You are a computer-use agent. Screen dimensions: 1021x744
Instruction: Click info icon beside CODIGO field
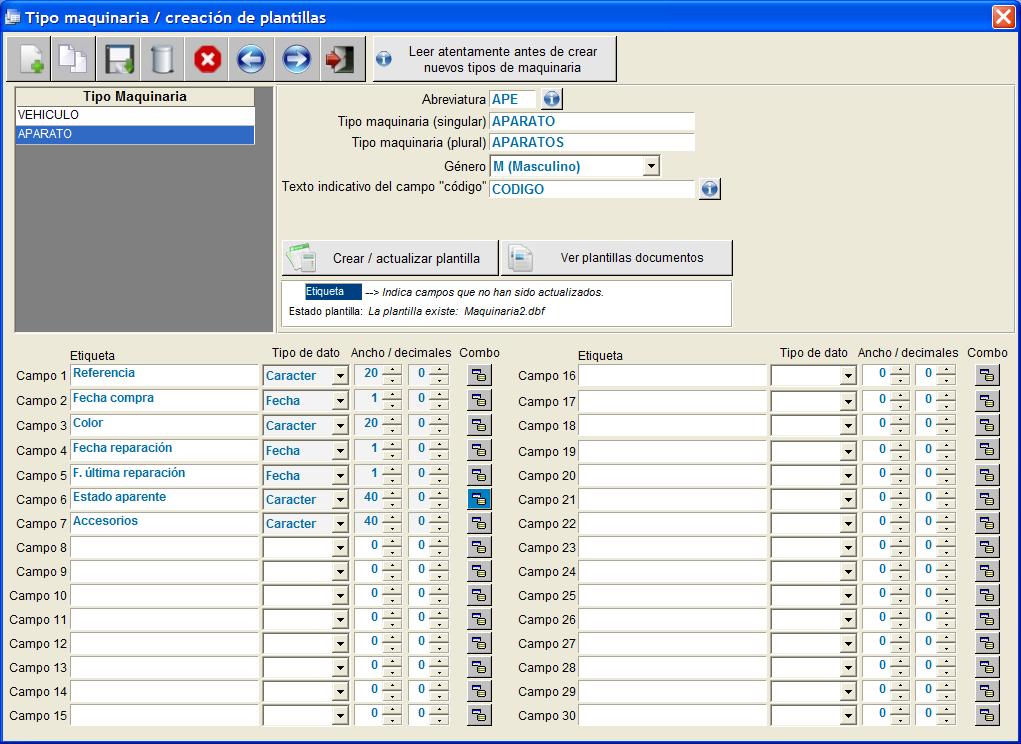click(710, 189)
